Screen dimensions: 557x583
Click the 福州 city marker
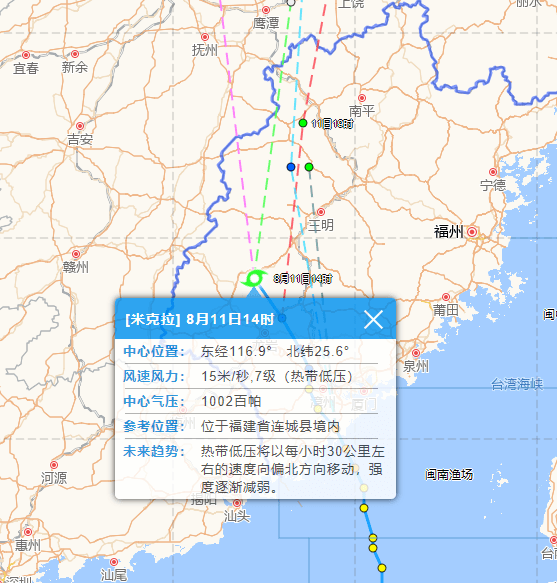pos(472,232)
